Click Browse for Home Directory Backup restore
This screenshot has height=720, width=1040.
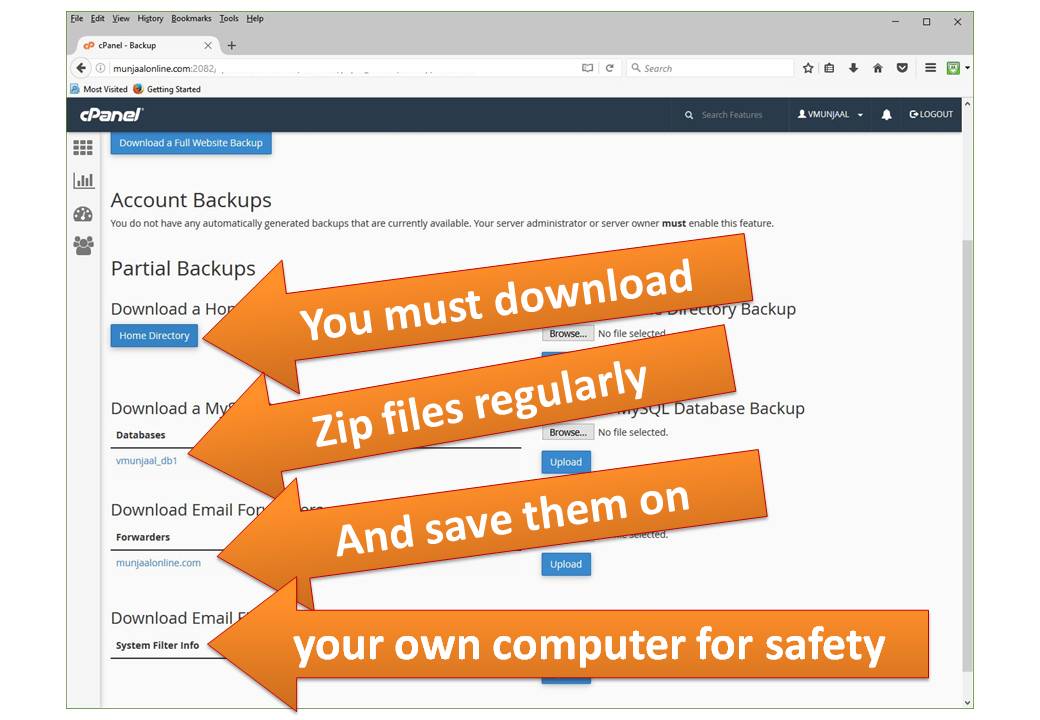click(568, 333)
